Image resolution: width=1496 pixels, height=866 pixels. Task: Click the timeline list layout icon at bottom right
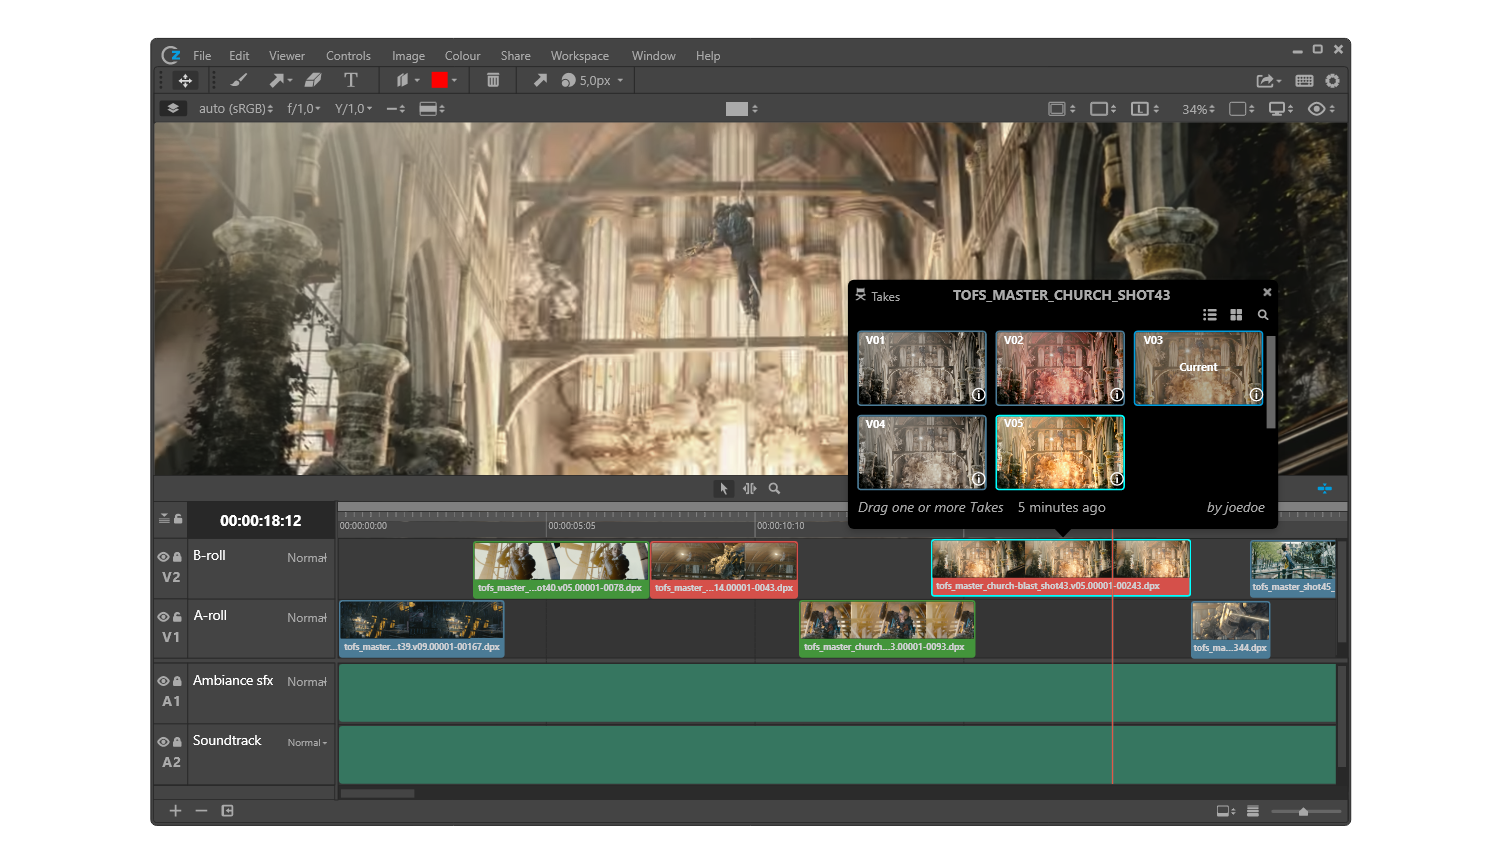coord(1253,811)
